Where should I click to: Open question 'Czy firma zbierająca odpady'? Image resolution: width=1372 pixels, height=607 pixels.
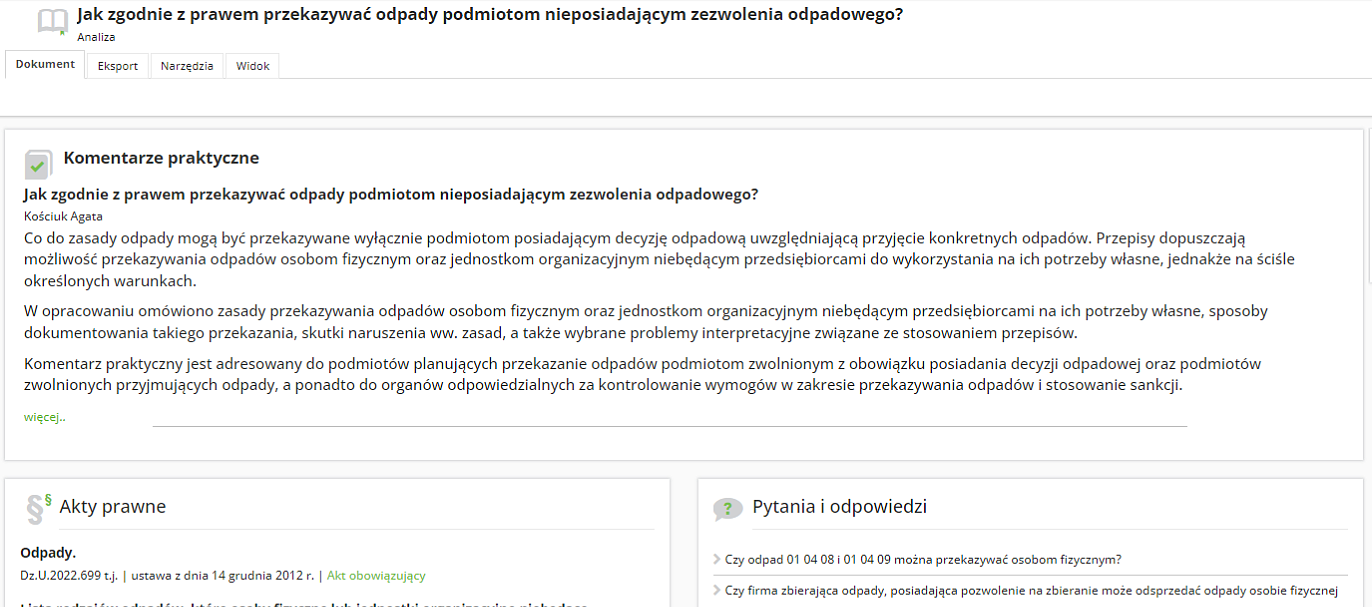1030,590
